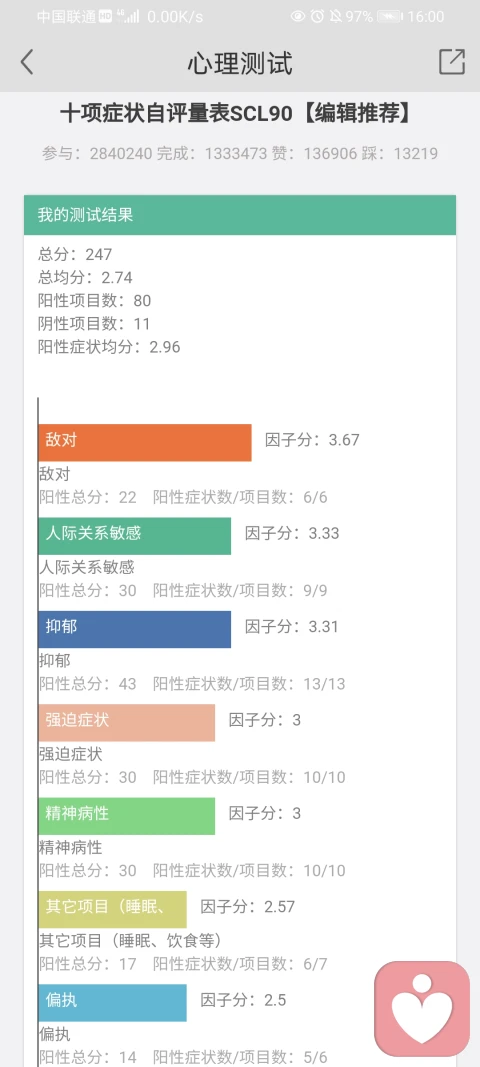Select the orange 敌对 bar
This screenshot has width=480, height=1067.
point(145,442)
